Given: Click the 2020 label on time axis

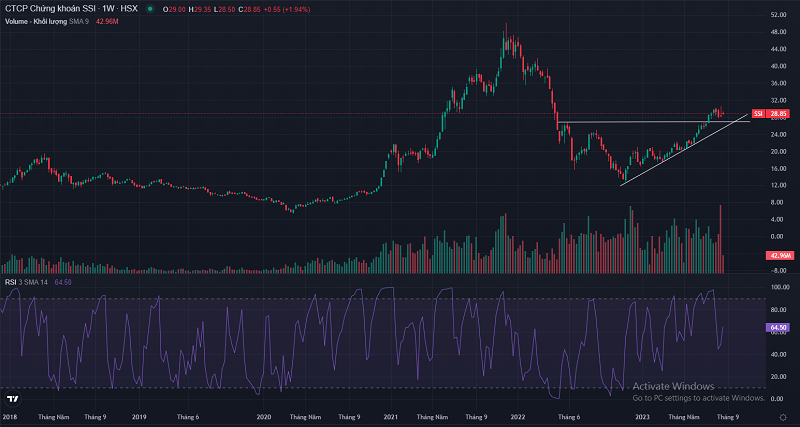Looking at the screenshot, I should coord(263,417).
